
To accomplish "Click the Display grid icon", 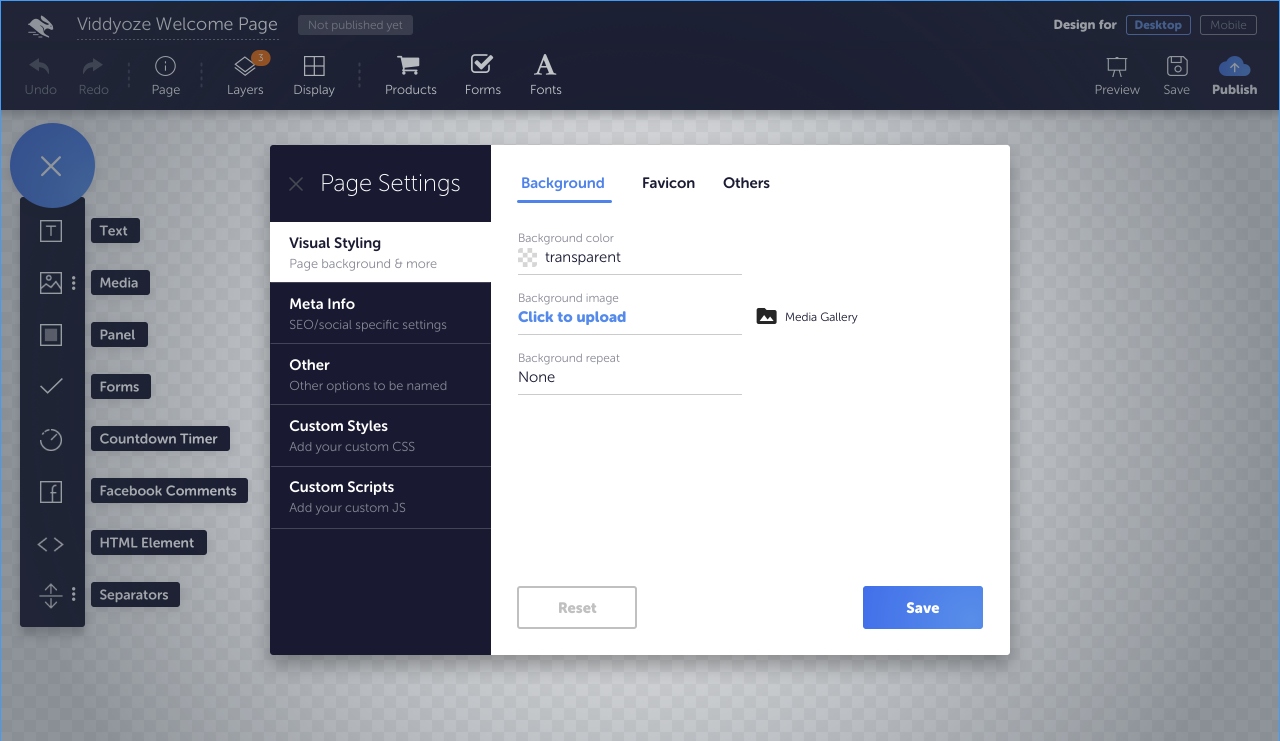I will tap(314, 67).
